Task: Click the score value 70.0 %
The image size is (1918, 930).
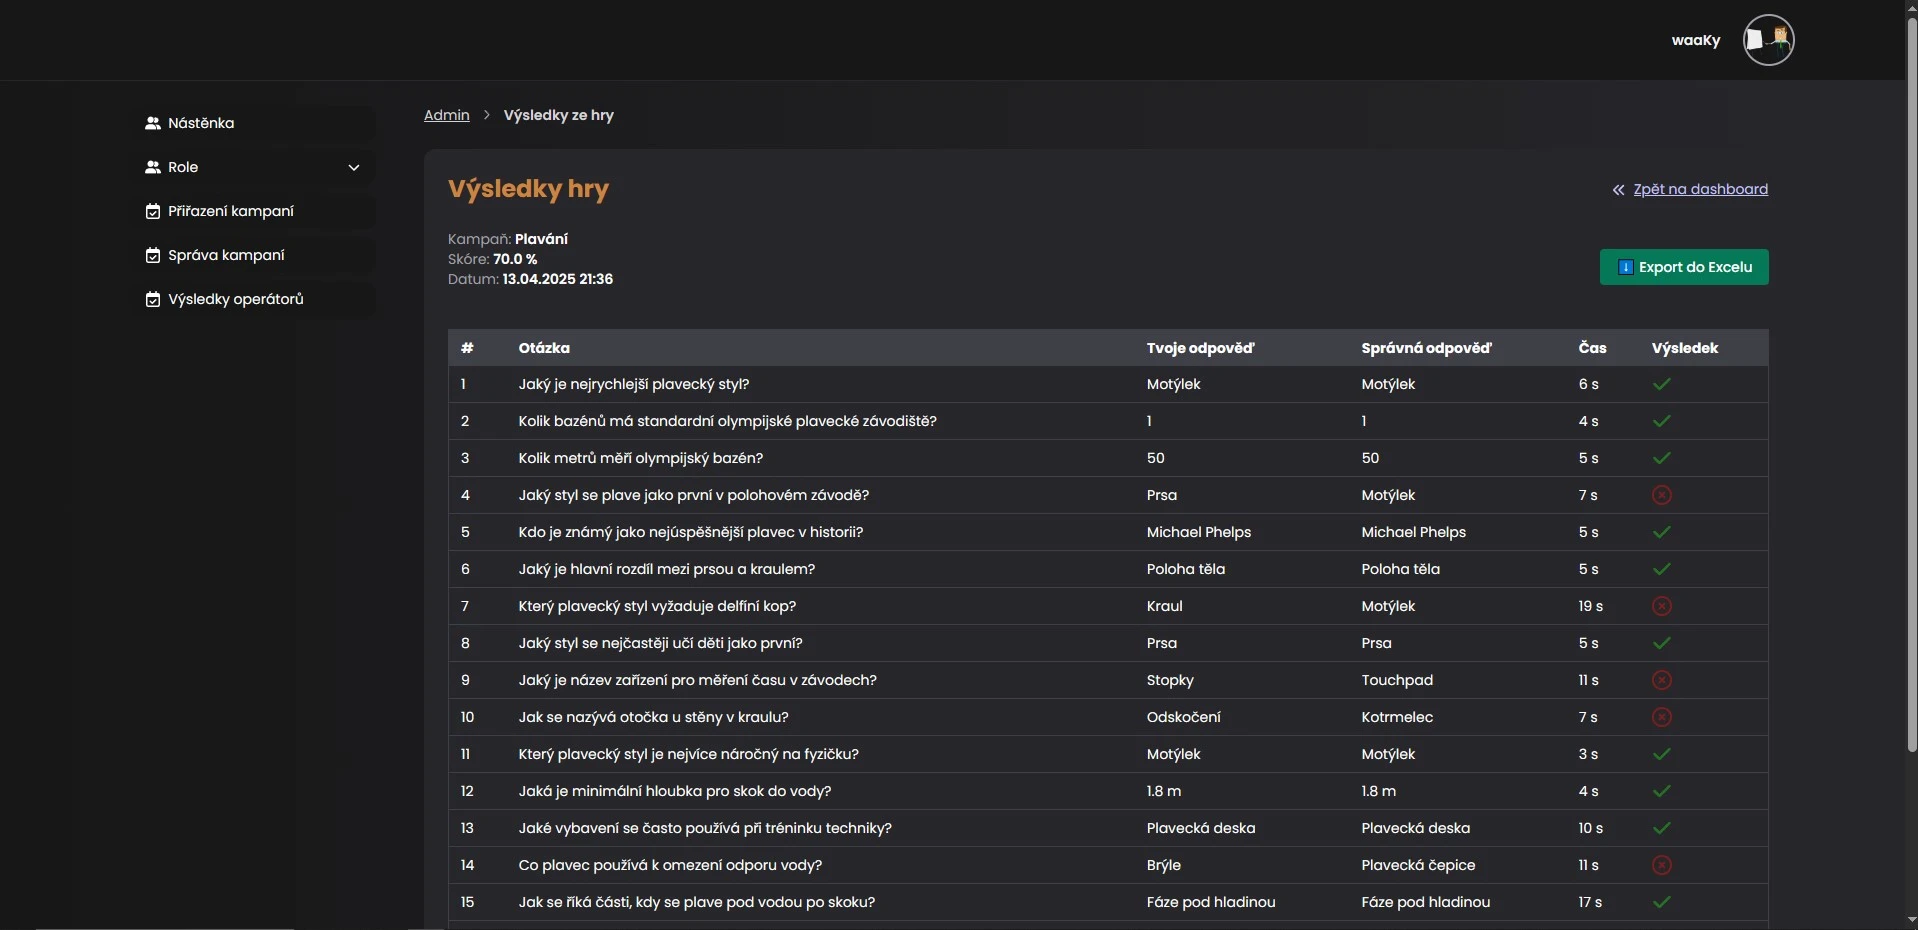Action: pos(515,259)
